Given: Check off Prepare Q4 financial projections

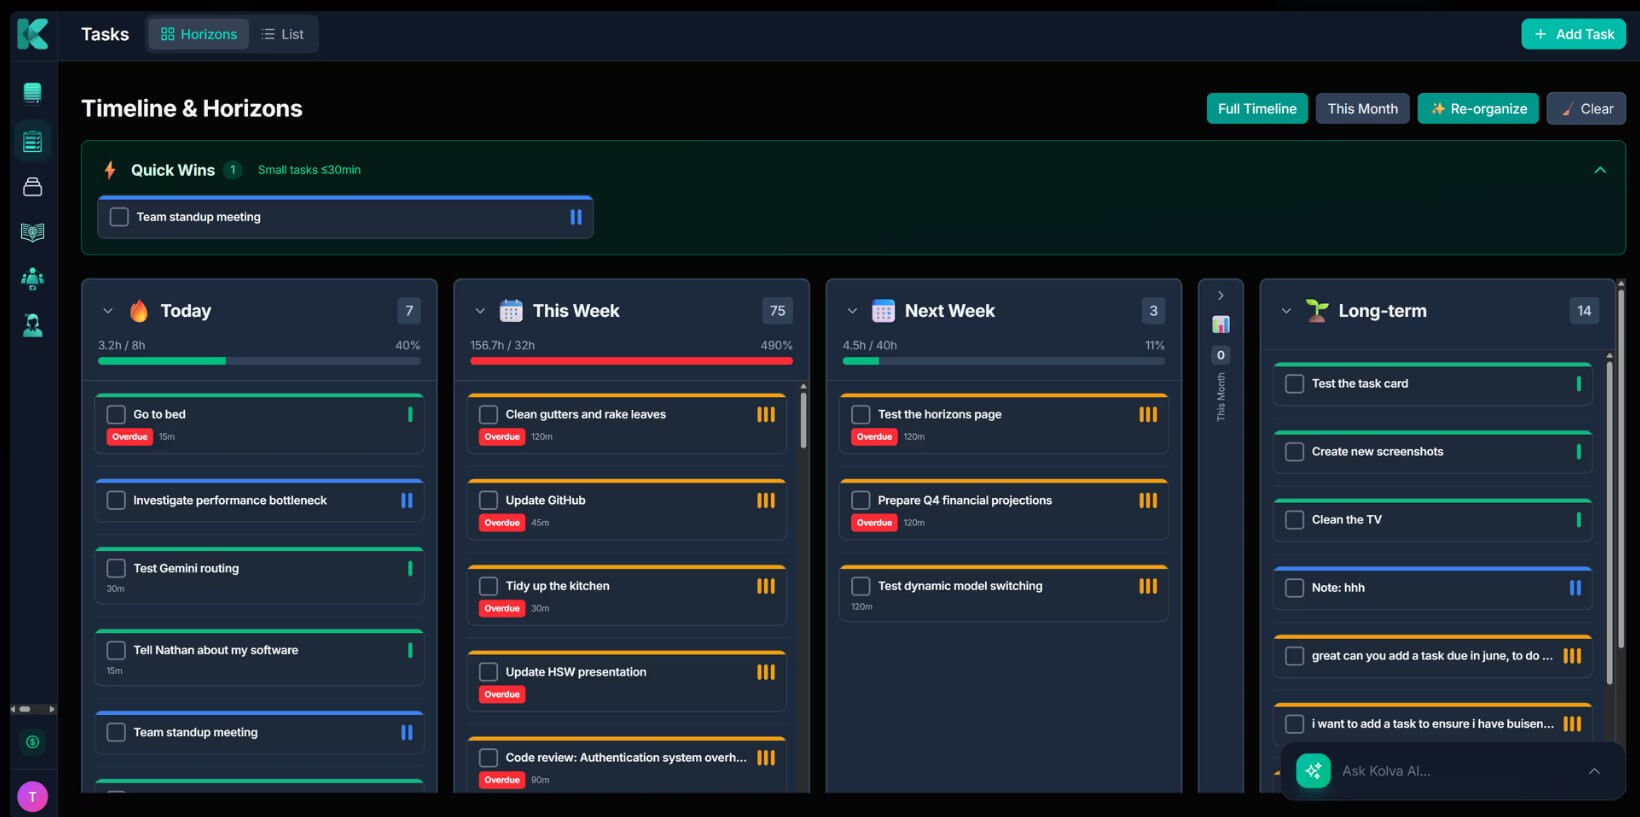Looking at the screenshot, I should (860, 501).
